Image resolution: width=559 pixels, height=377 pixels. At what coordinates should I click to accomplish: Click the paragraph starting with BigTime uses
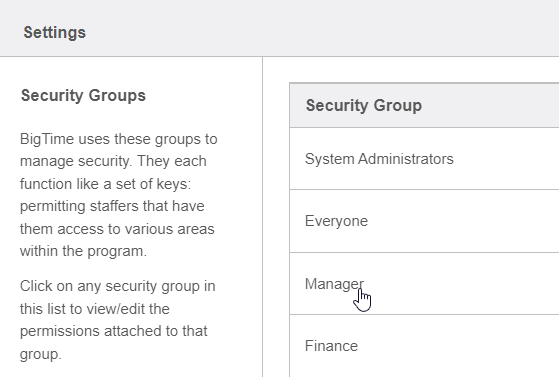(x=118, y=195)
